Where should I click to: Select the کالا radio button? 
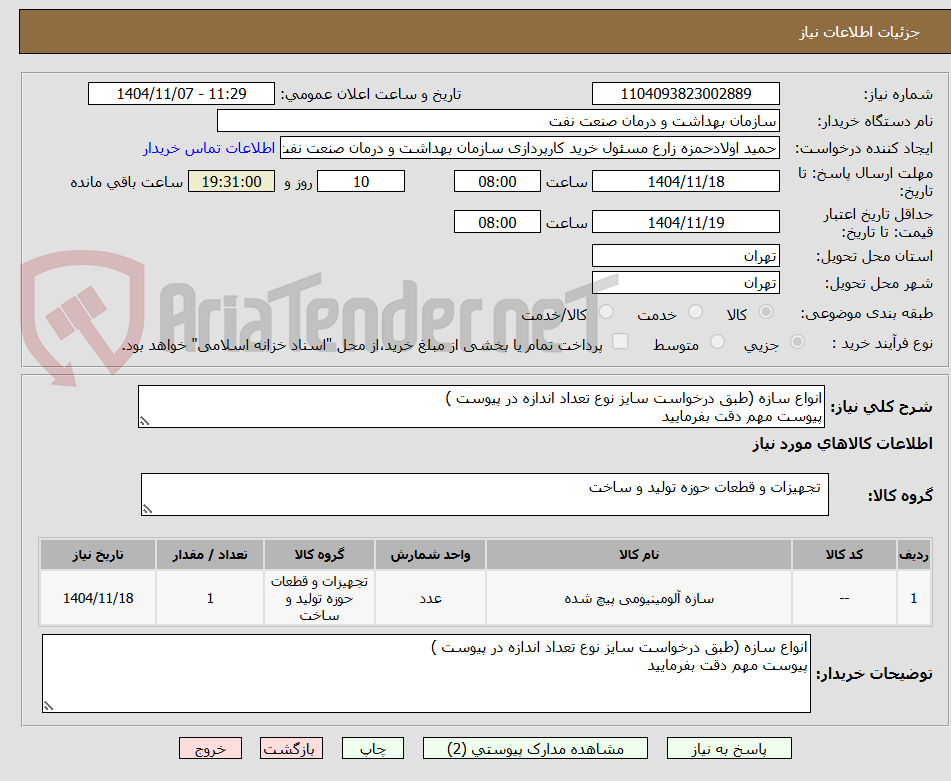(766, 312)
